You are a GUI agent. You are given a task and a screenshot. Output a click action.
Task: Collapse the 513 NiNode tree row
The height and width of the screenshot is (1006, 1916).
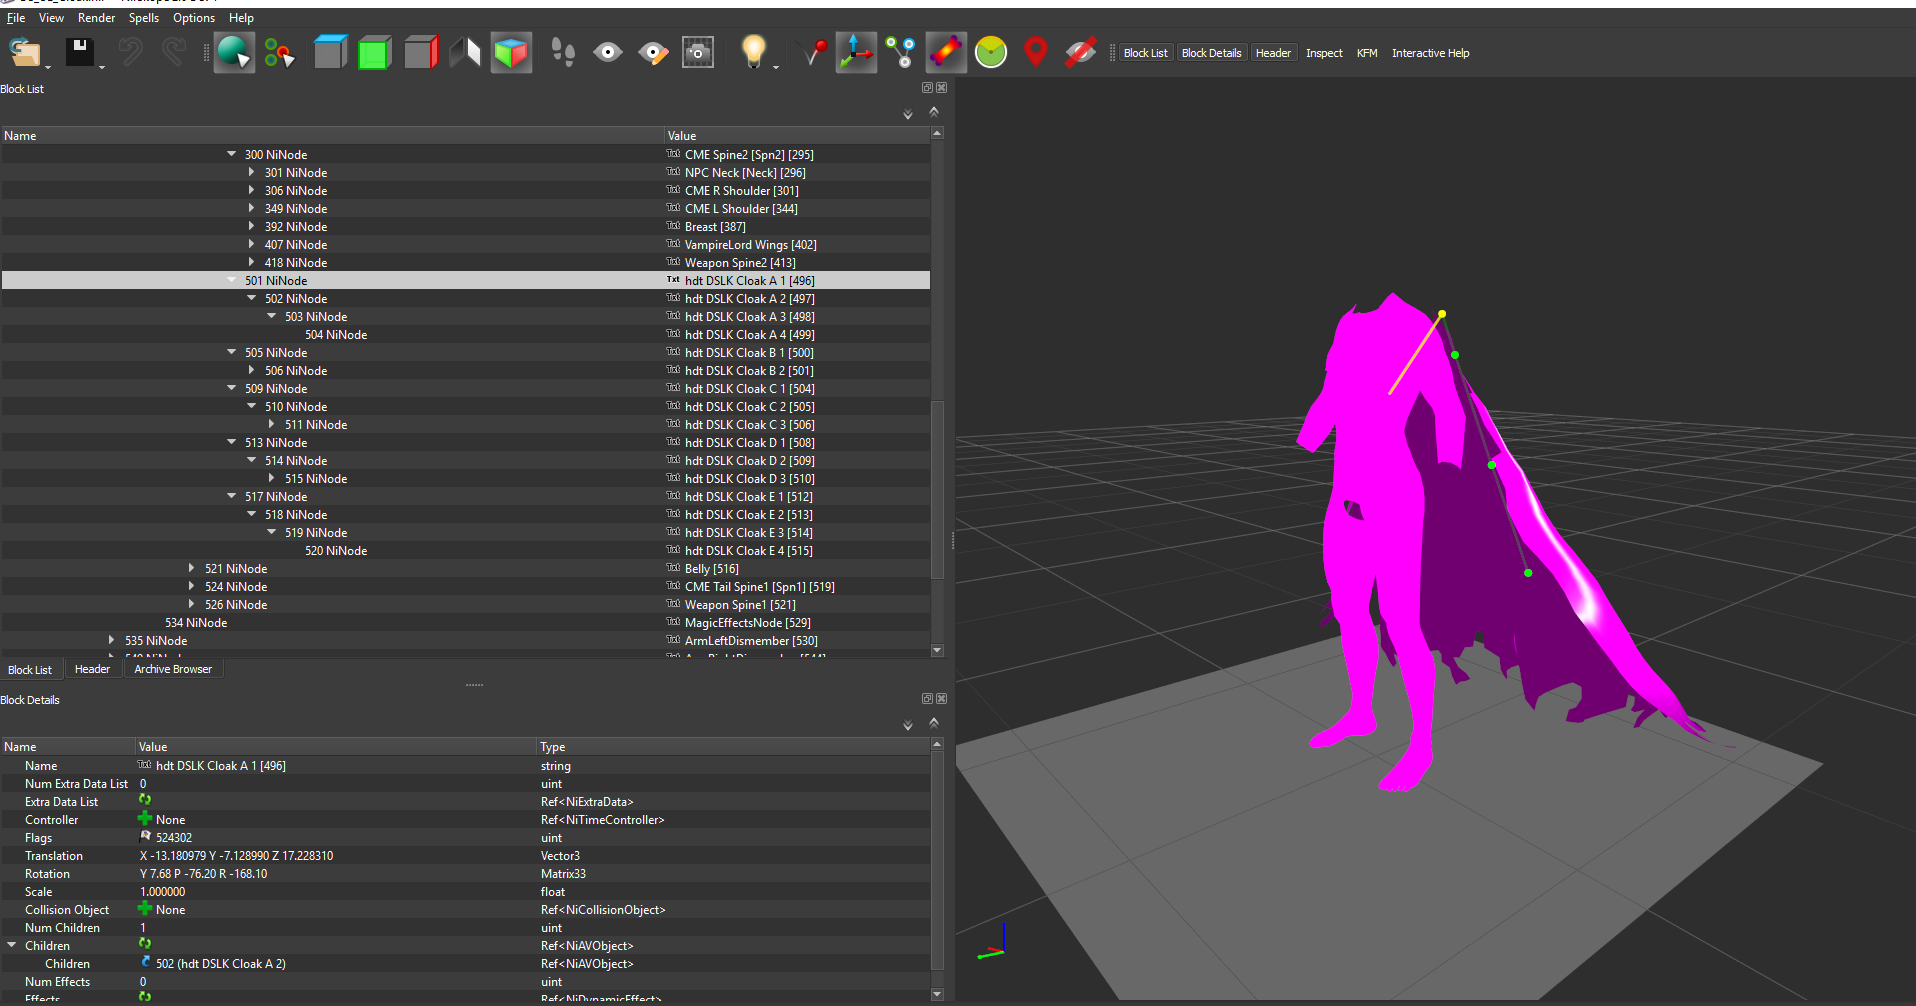click(x=231, y=442)
